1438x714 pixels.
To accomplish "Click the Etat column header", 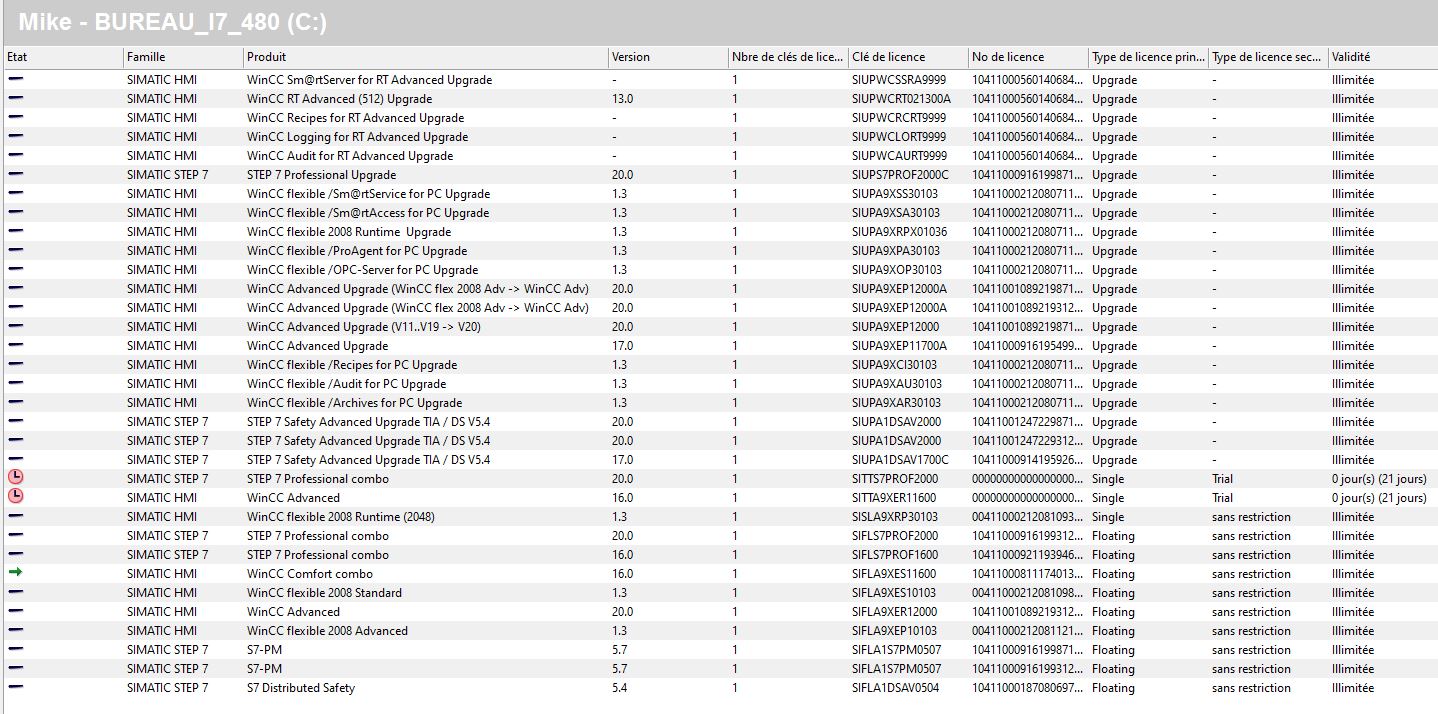I will (18, 57).
